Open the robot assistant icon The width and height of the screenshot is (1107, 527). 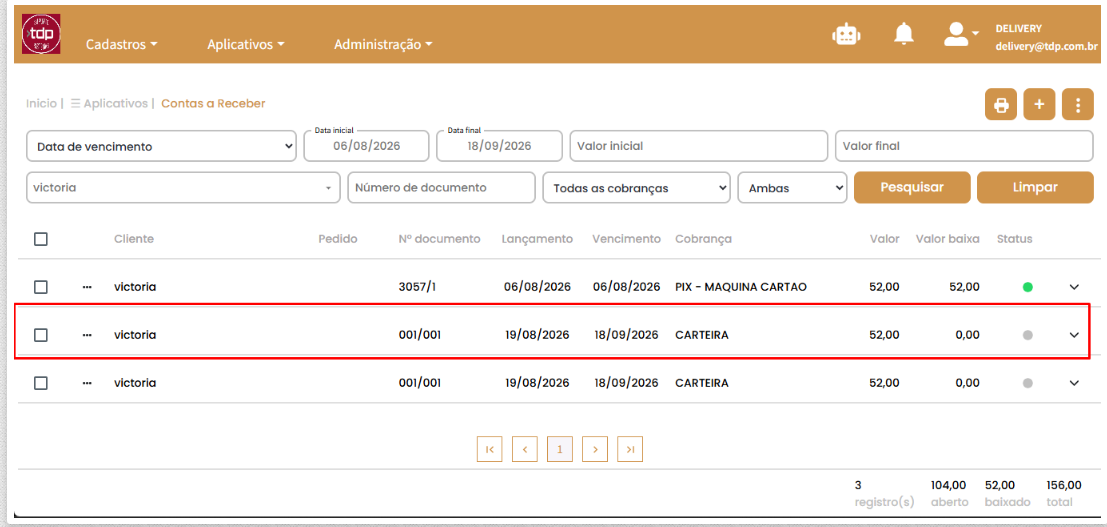[x=846, y=34]
